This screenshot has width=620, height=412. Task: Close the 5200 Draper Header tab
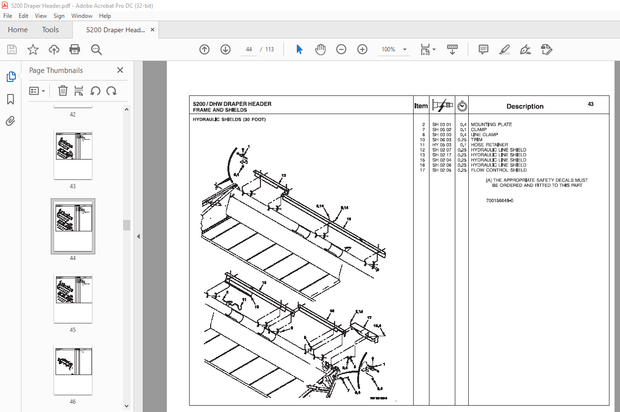click(x=153, y=30)
